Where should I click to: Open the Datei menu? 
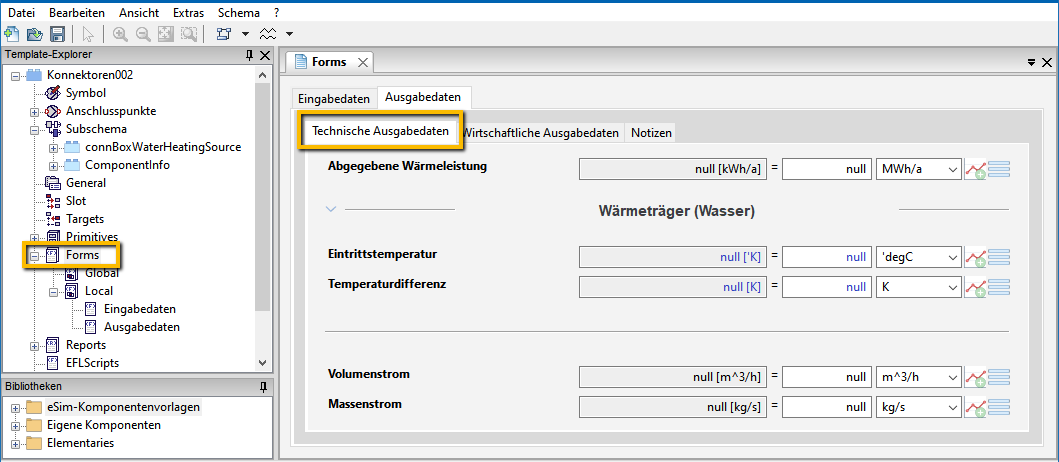(x=21, y=13)
